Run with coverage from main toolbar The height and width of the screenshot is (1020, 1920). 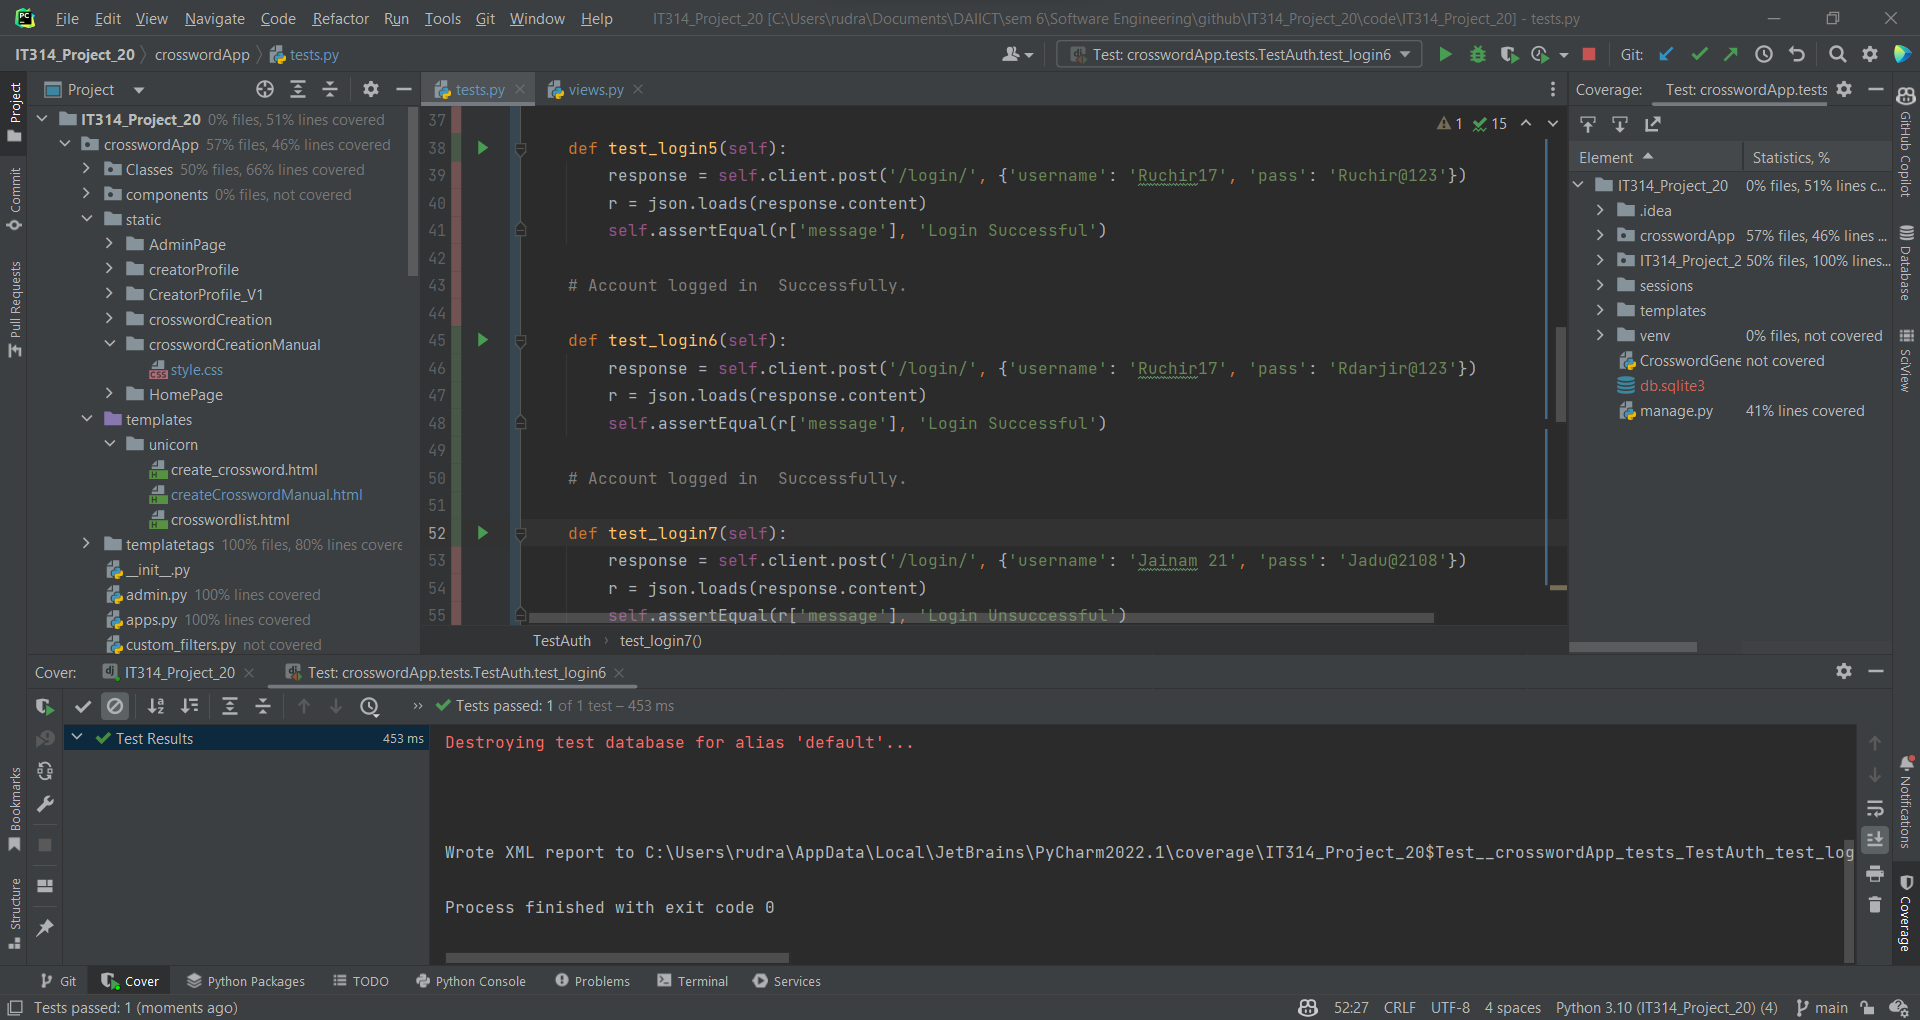(1509, 55)
